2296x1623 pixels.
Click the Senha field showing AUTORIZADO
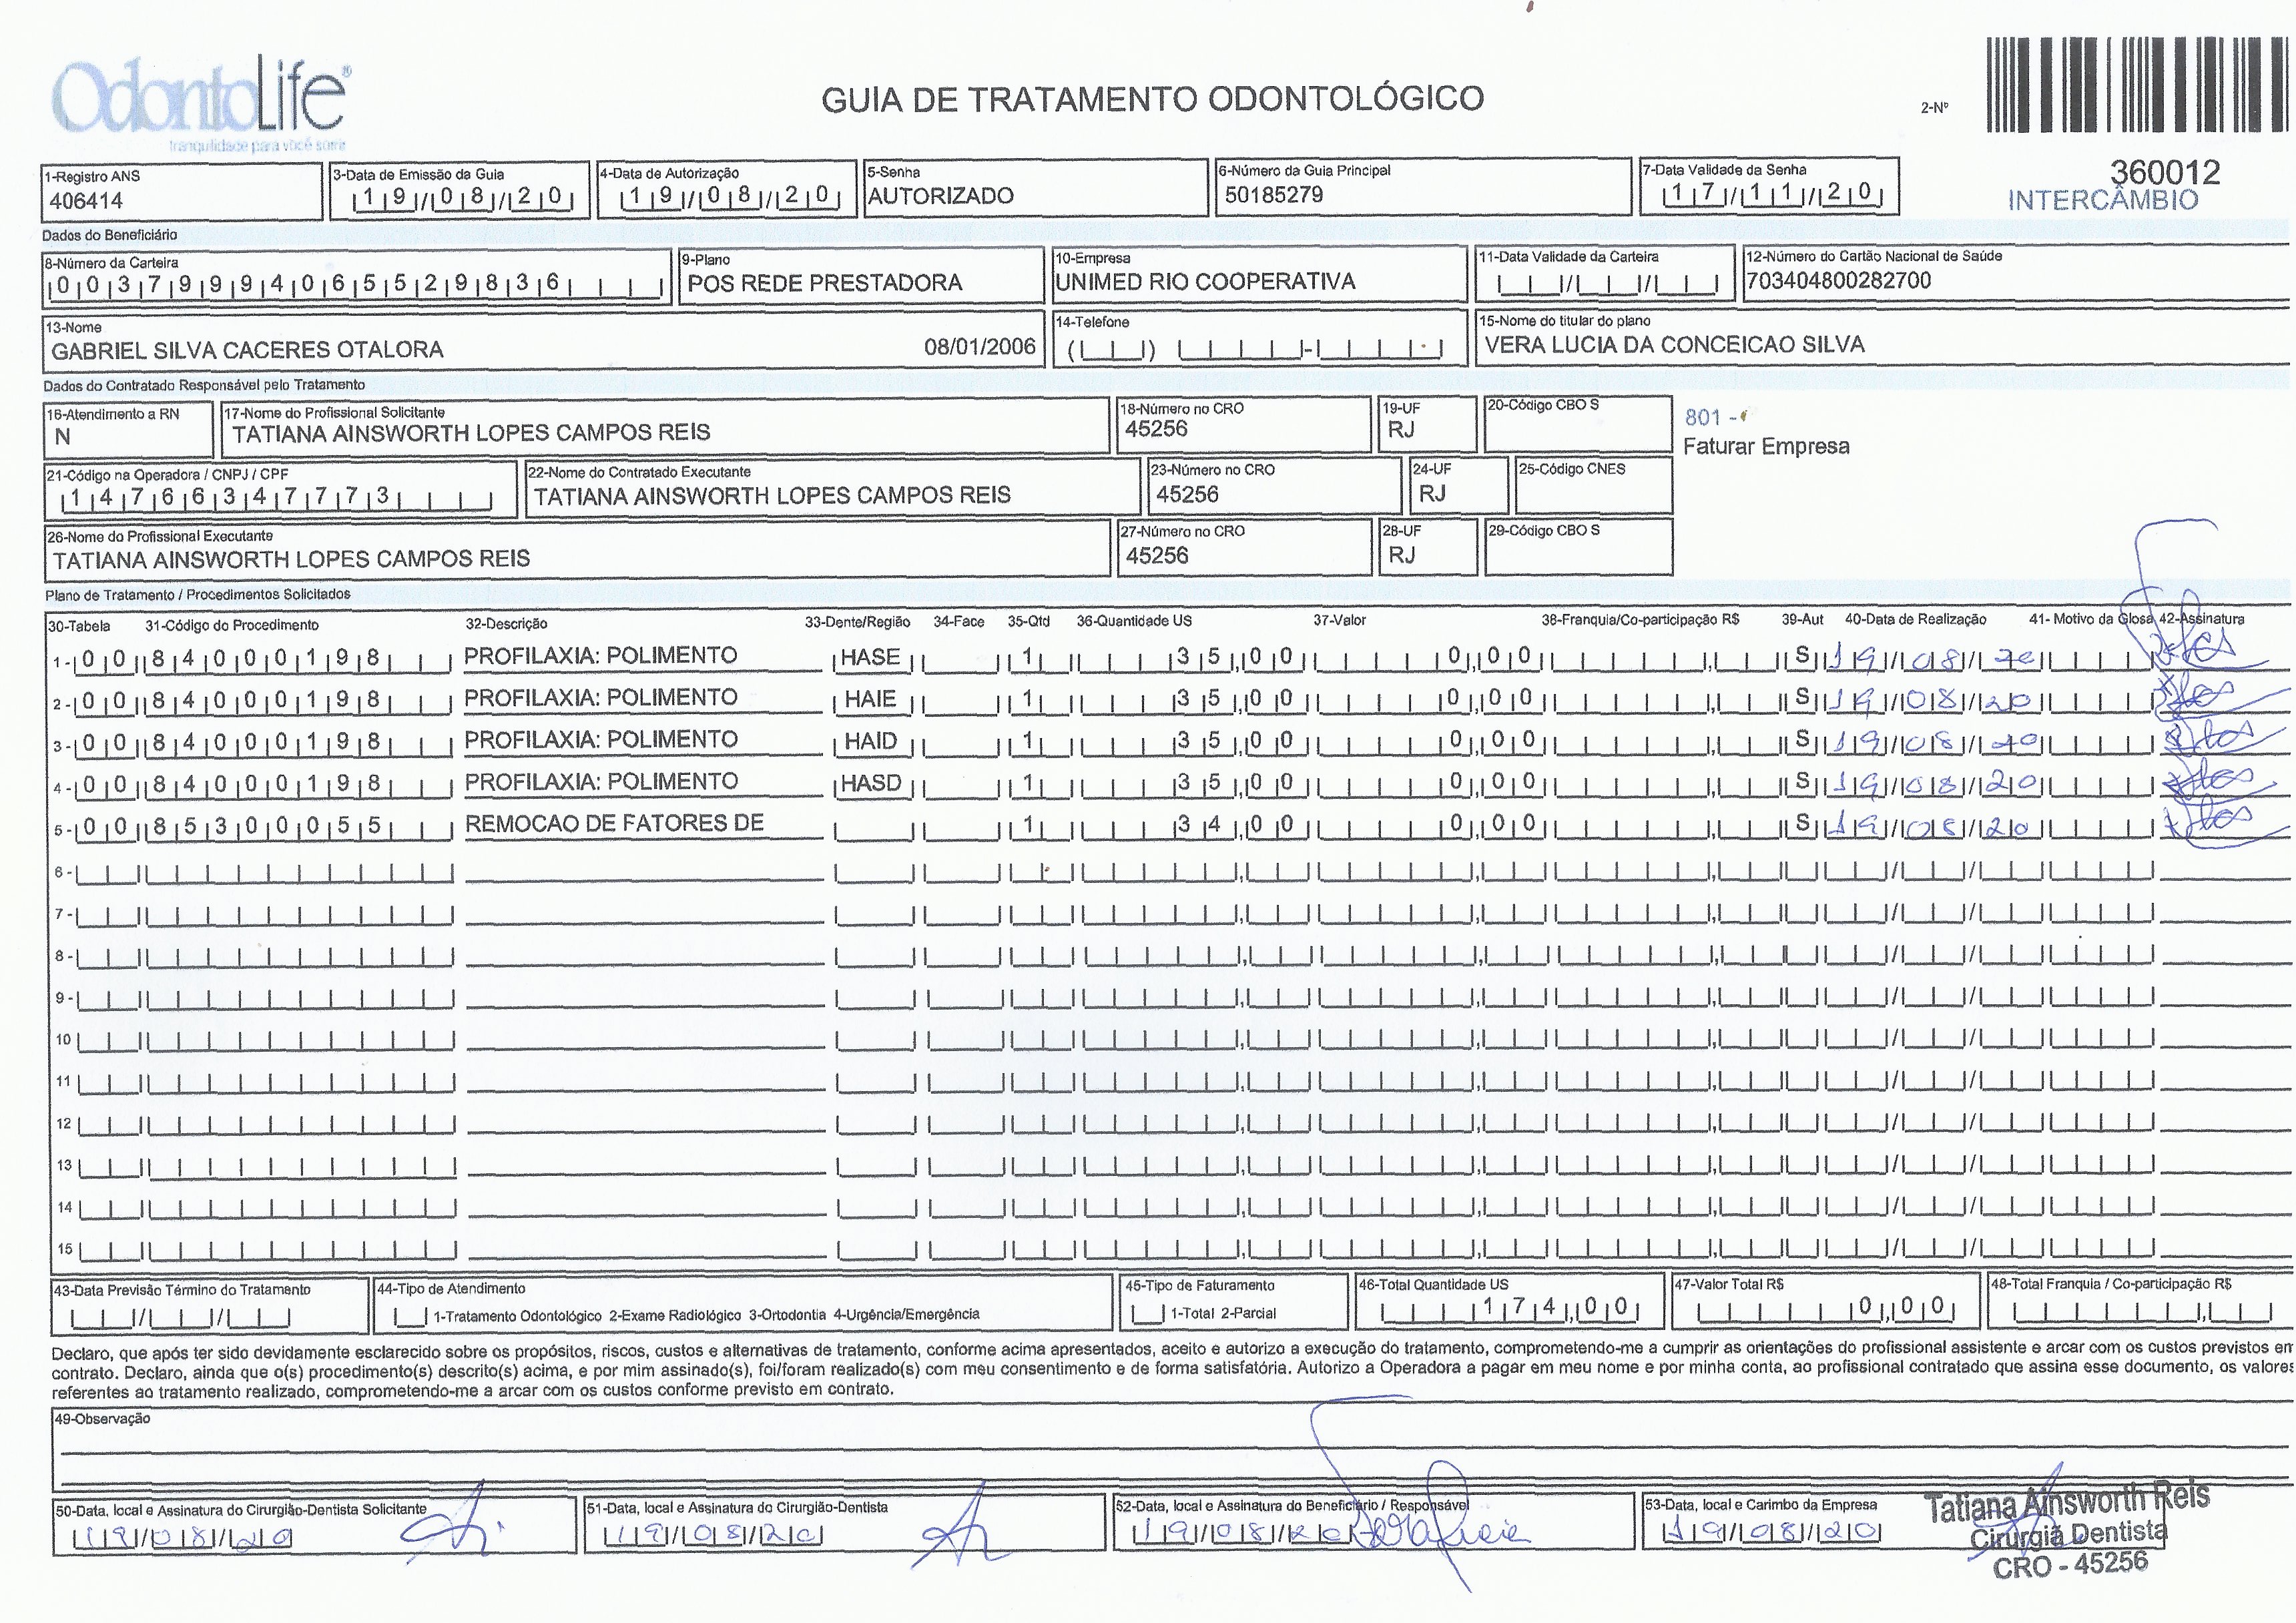[941, 196]
